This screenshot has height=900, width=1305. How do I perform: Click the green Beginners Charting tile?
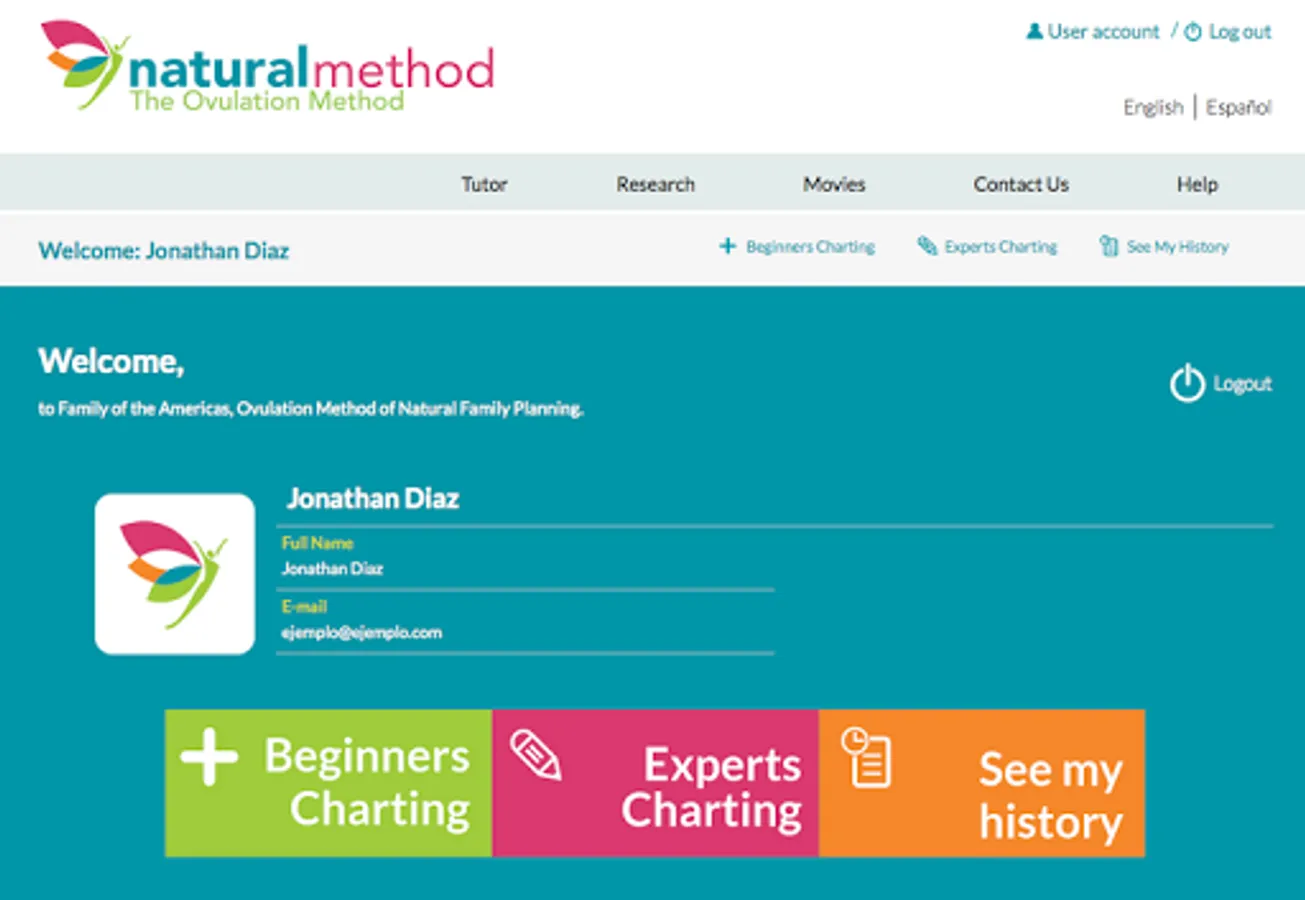pyautogui.click(x=328, y=783)
